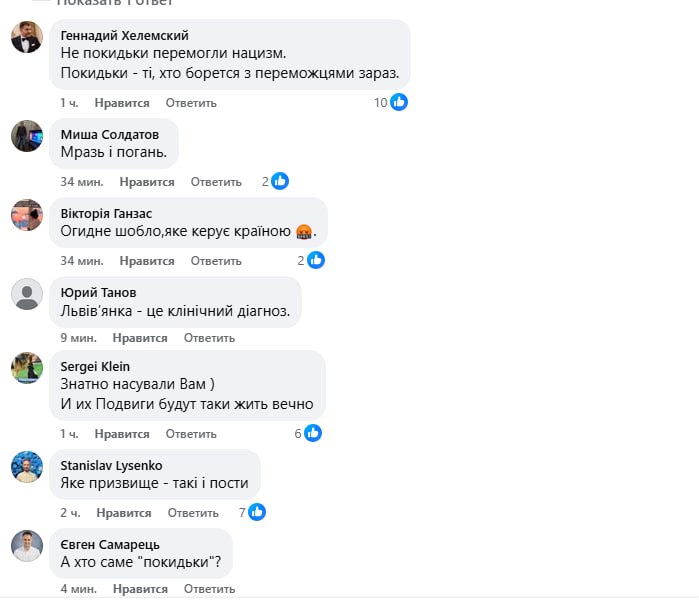The image size is (699, 602).
Task: Like Sergei Klein's comment via Нравится
Action: 122,434
